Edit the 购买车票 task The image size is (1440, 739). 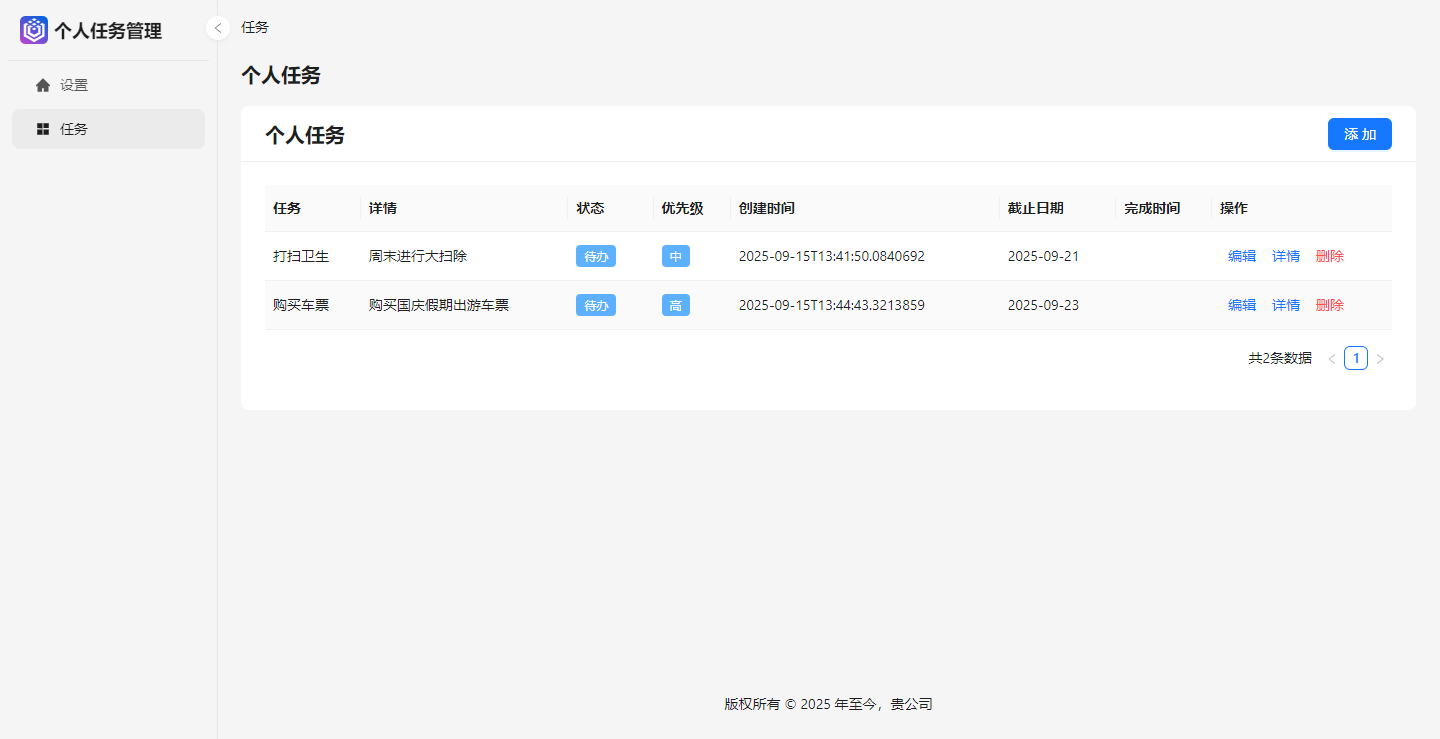pyautogui.click(x=1241, y=305)
